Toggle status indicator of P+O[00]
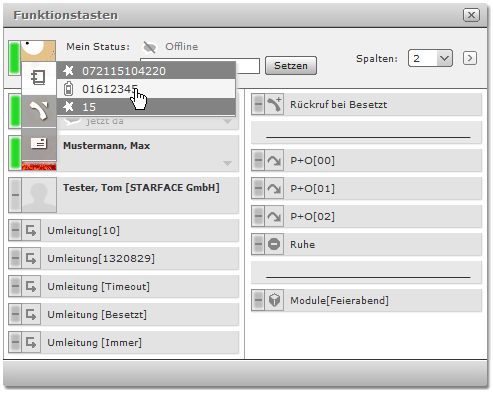493x393 pixels. [x=258, y=160]
